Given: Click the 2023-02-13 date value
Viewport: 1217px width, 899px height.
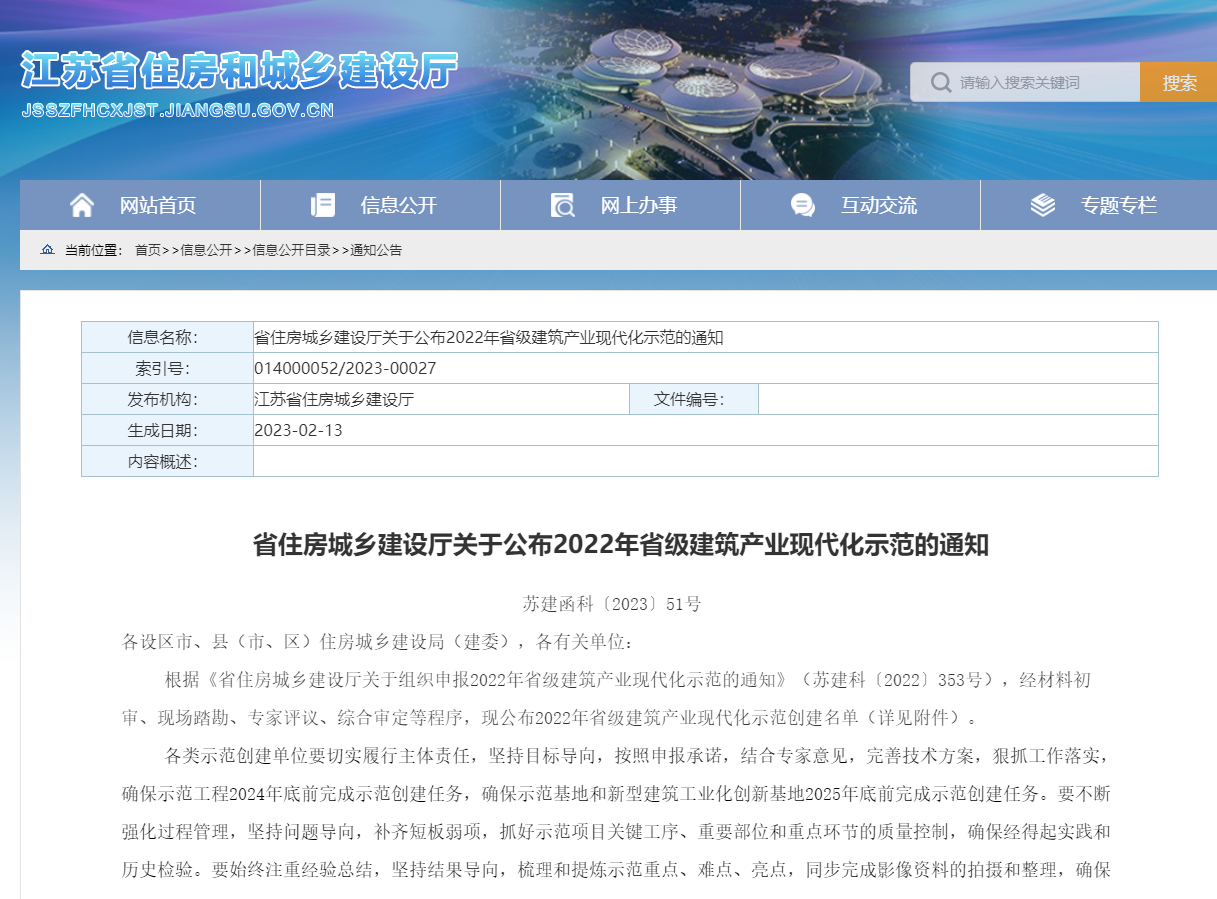Looking at the screenshot, I should point(298,430).
